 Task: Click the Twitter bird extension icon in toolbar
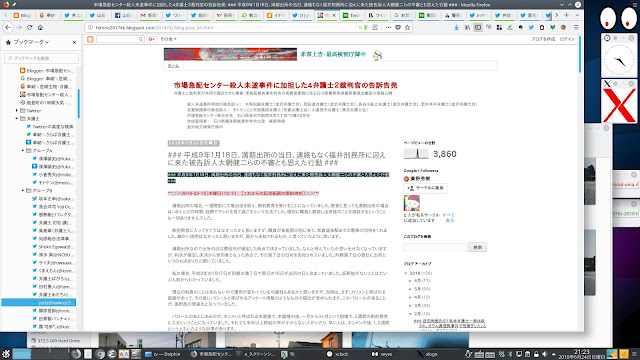pyautogui.click(x=531, y=27)
